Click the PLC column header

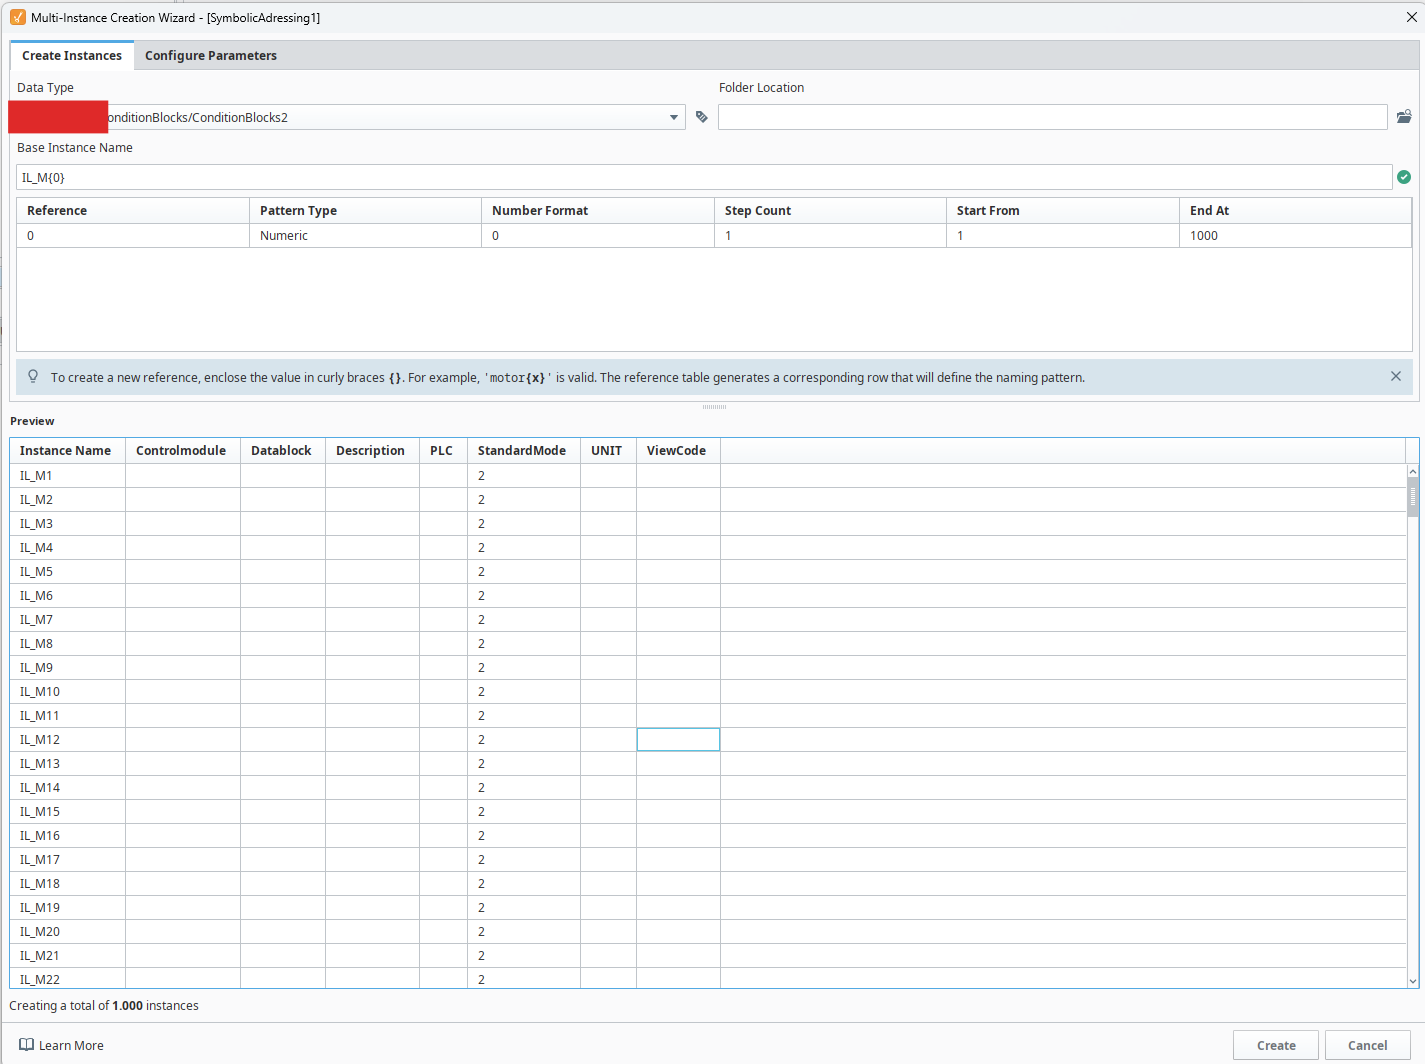tap(443, 451)
